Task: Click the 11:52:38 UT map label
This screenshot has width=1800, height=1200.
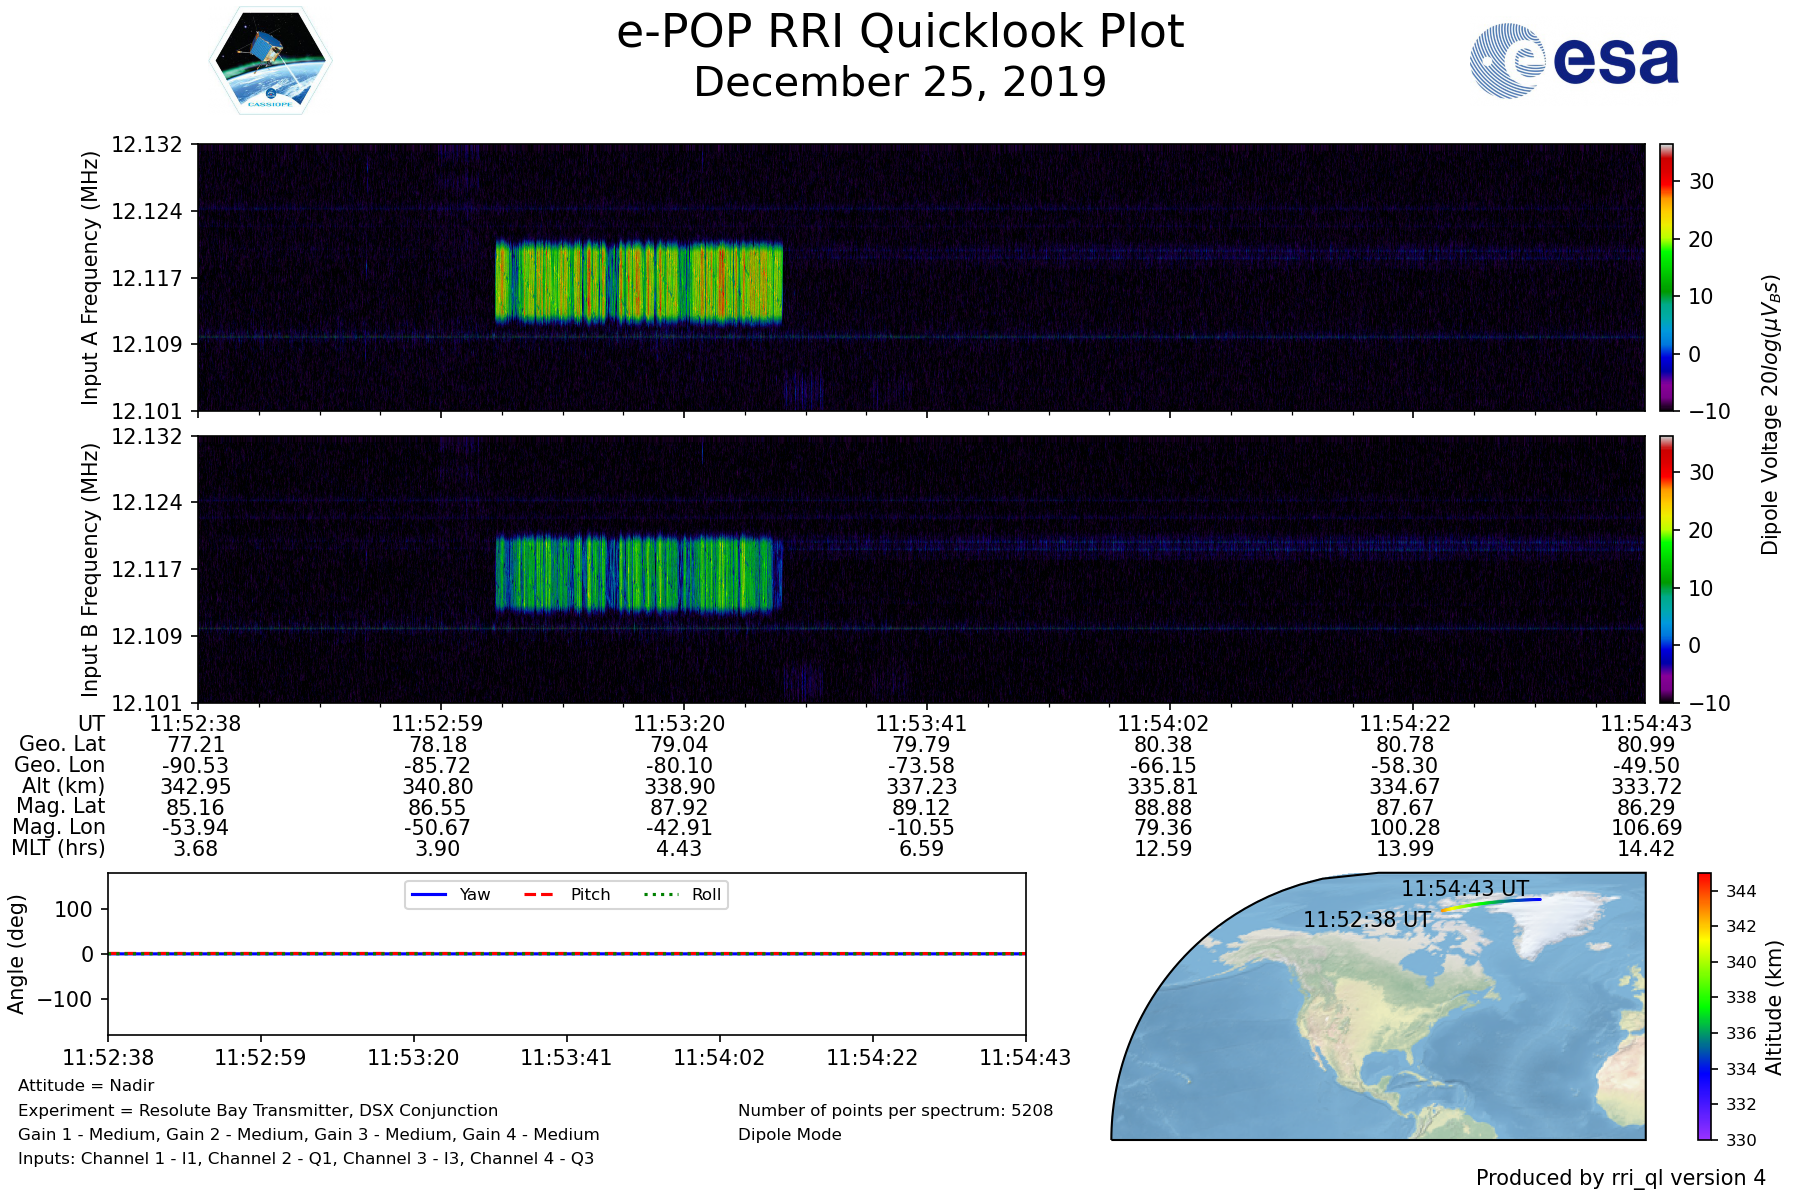Action: (1366, 919)
